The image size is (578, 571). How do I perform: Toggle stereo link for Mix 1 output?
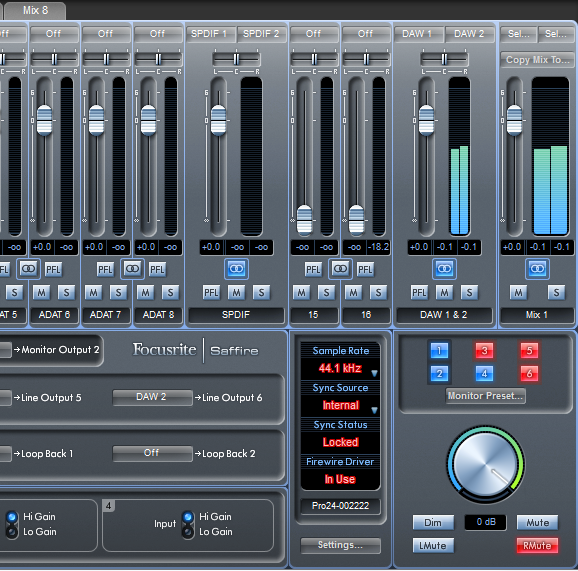537,269
